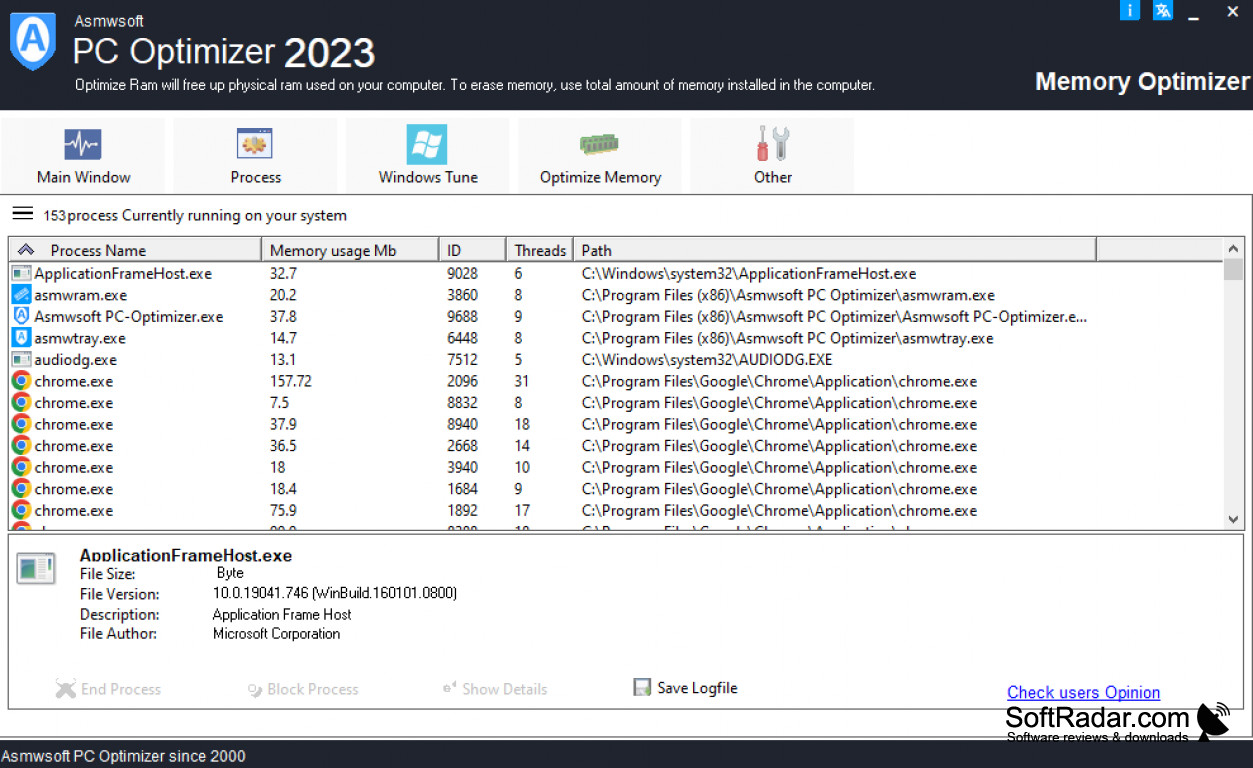Click the asmwram.exe process icon
Image resolution: width=1253 pixels, height=768 pixels.
21,295
